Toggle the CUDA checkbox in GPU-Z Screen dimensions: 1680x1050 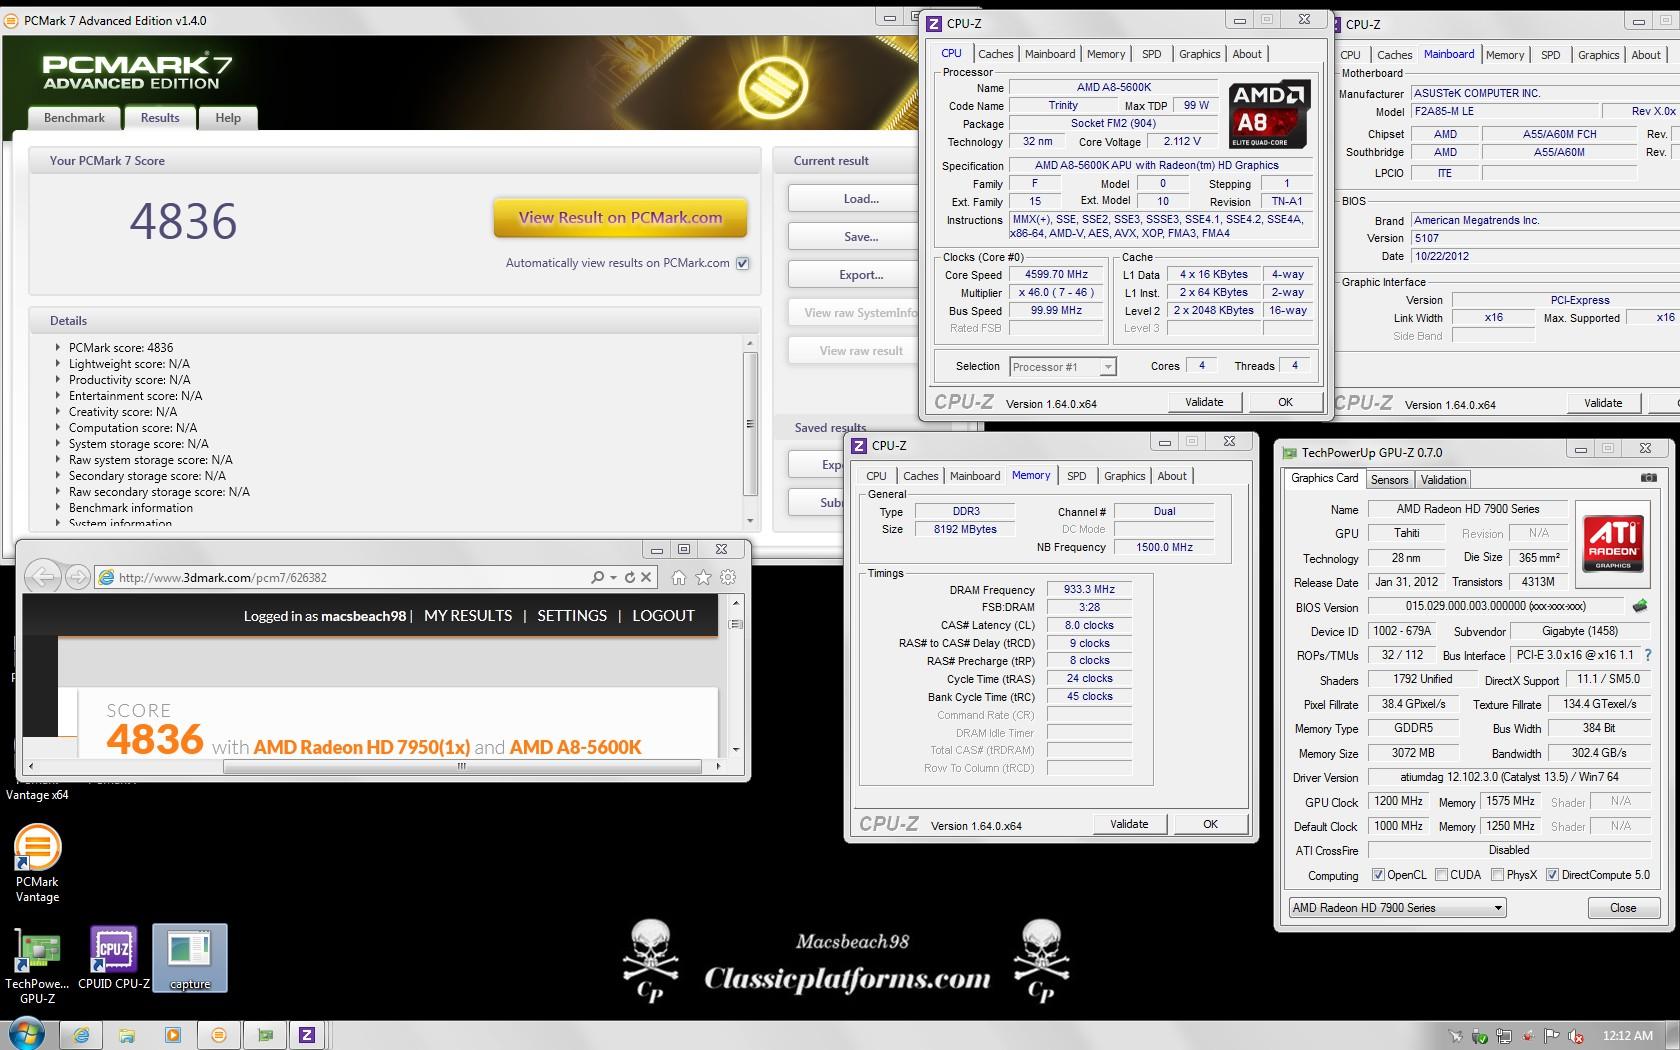(x=1441, y=875)
